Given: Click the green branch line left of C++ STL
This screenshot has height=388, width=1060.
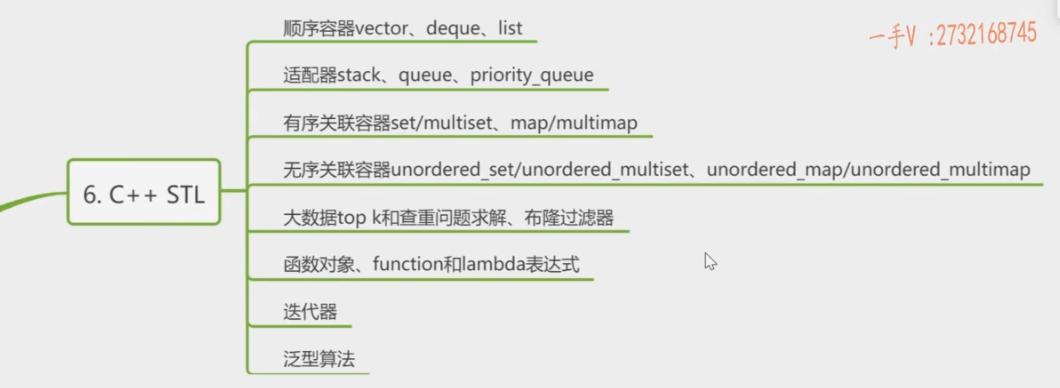Looking at the screenshot, I should (x=32, y=199).
